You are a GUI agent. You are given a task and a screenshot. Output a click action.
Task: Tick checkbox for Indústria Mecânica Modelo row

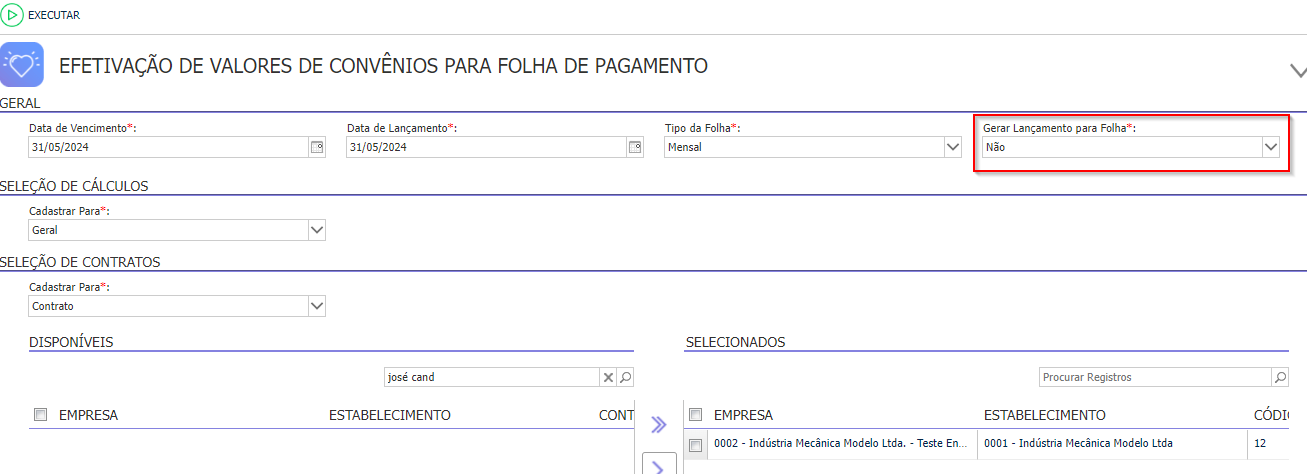click(x=696, y=444)
